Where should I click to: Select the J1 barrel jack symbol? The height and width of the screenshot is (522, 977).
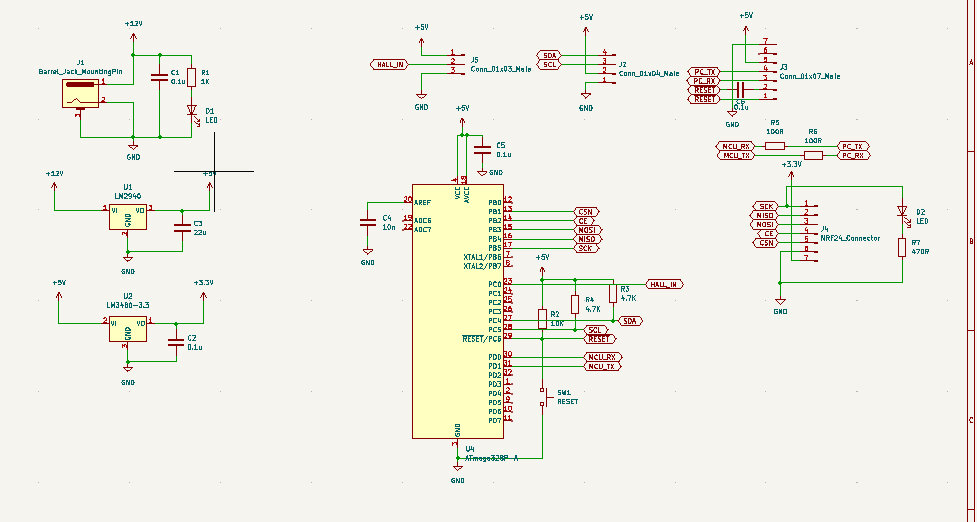click(80, 95)
